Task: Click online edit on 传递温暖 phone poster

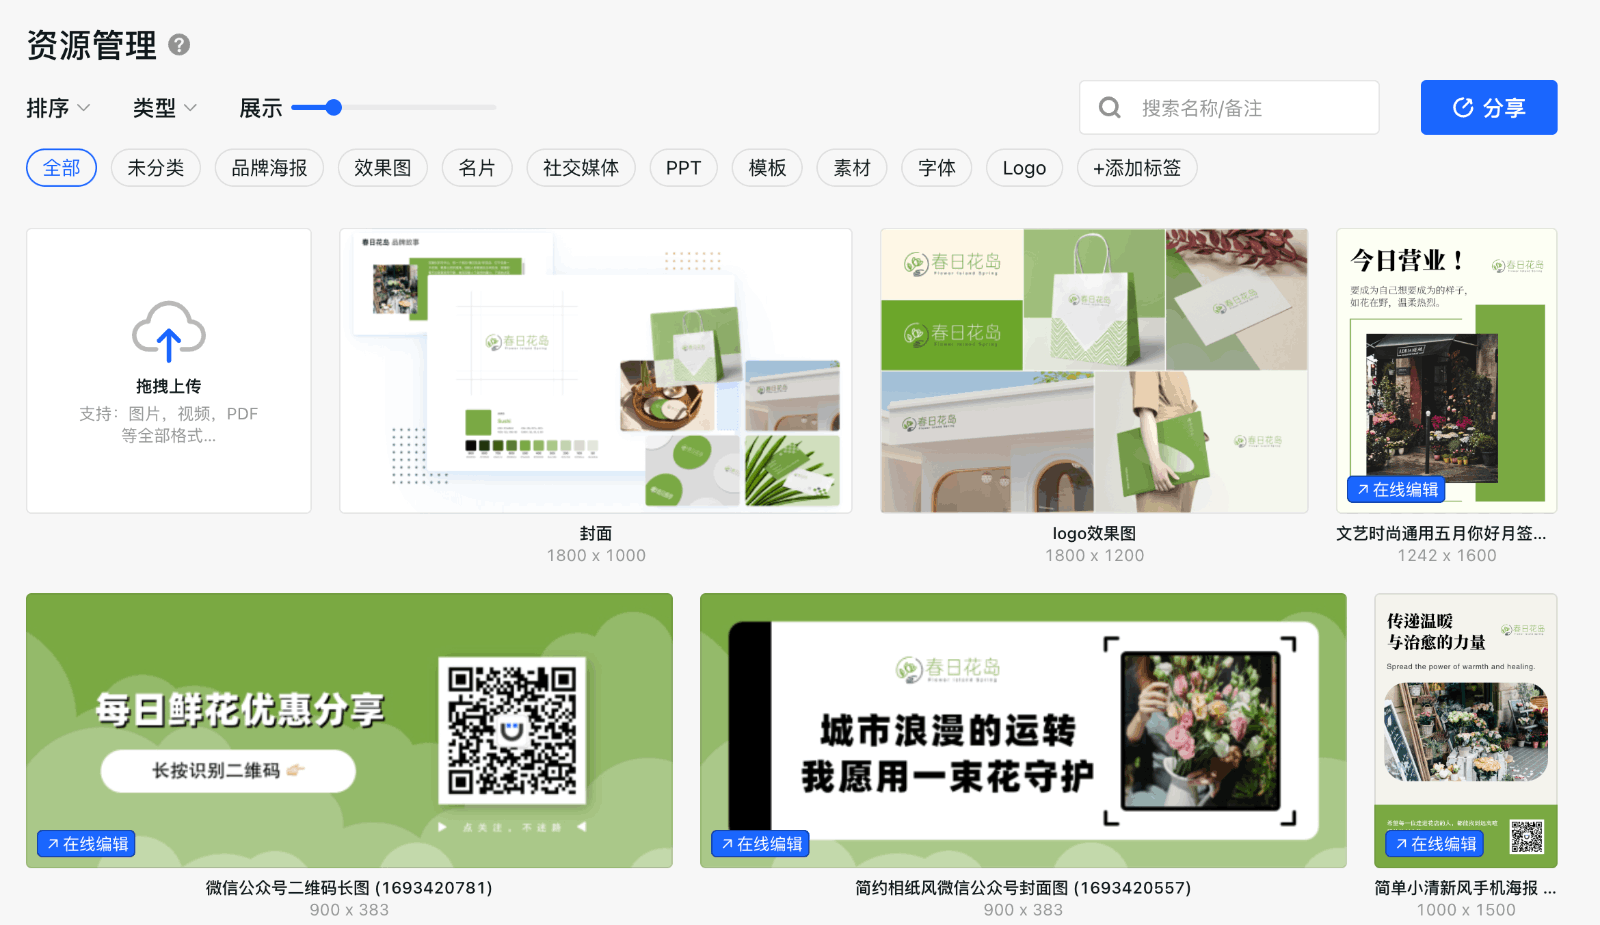Action: (x=1434, y=844)
